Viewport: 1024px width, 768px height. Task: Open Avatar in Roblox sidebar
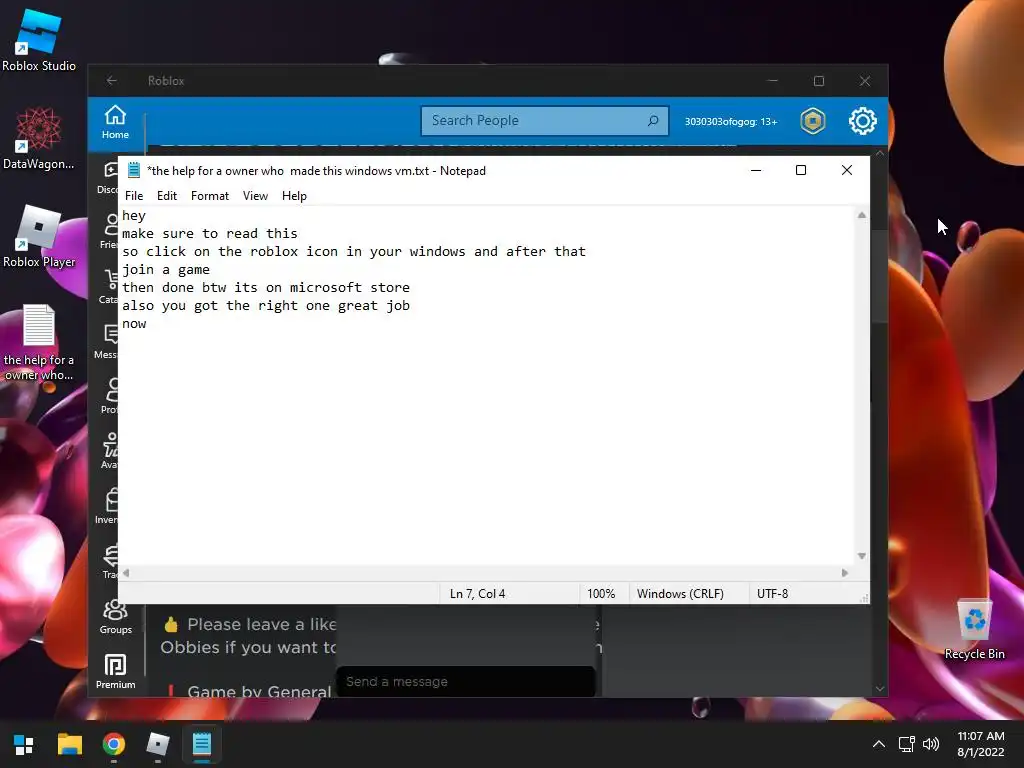pos(110,452)
